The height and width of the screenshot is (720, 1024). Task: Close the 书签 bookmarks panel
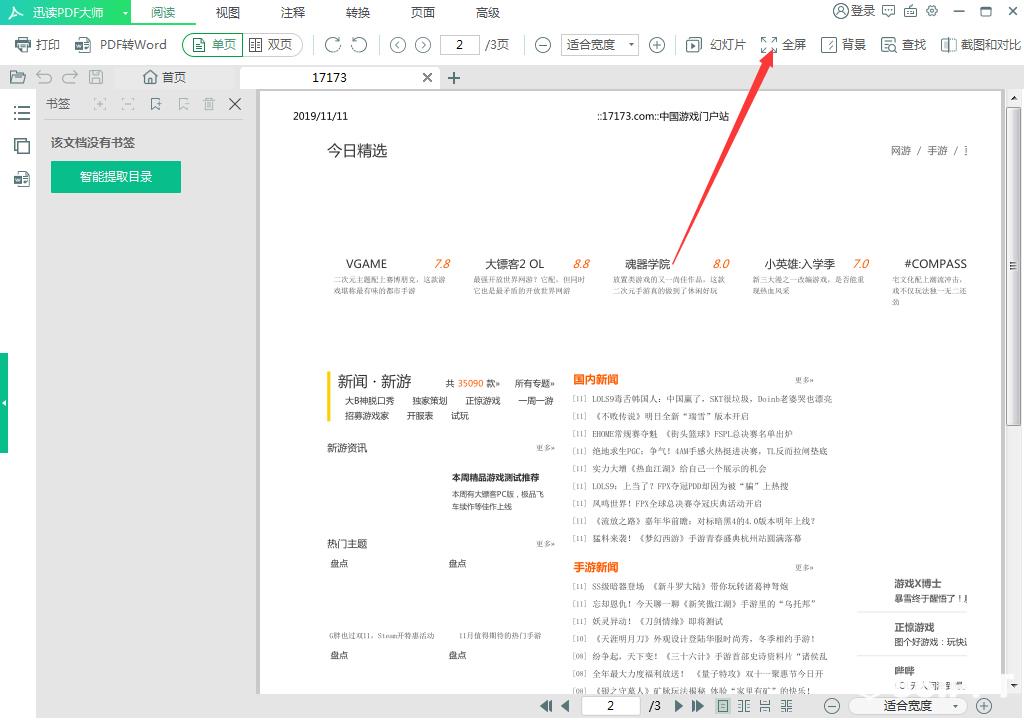tap(235, 104)
